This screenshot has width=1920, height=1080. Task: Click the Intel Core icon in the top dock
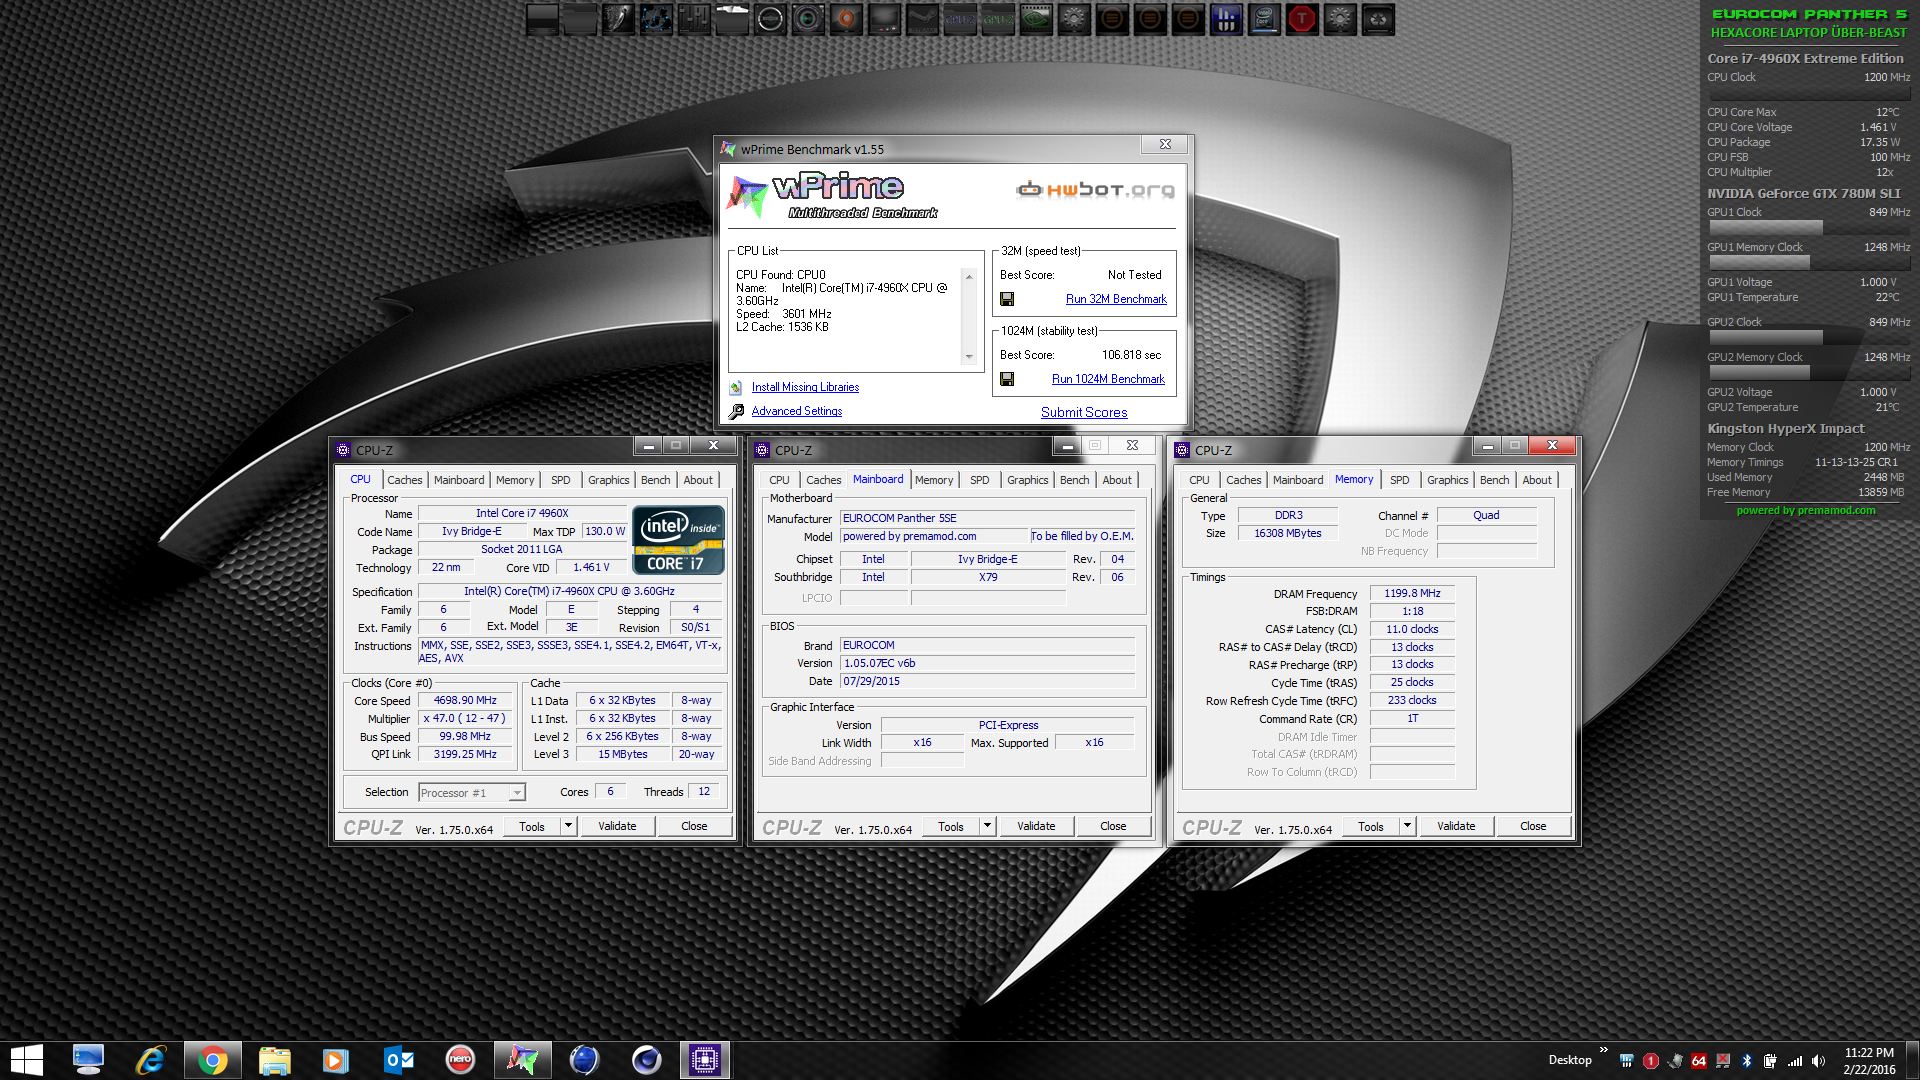[1264, 19]
